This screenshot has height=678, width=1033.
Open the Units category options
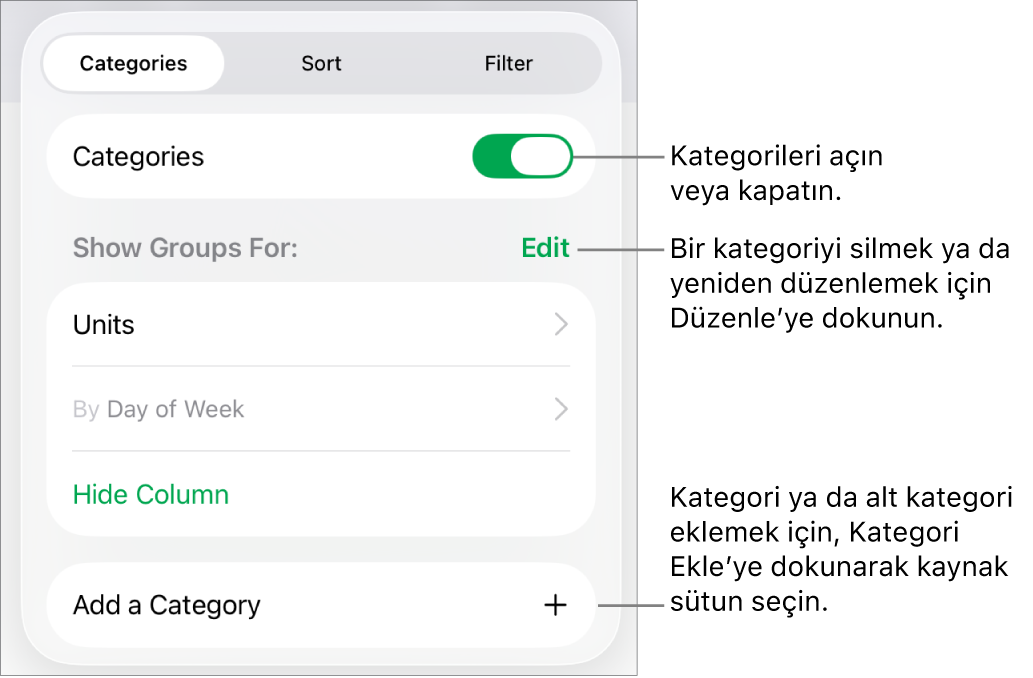104,325
